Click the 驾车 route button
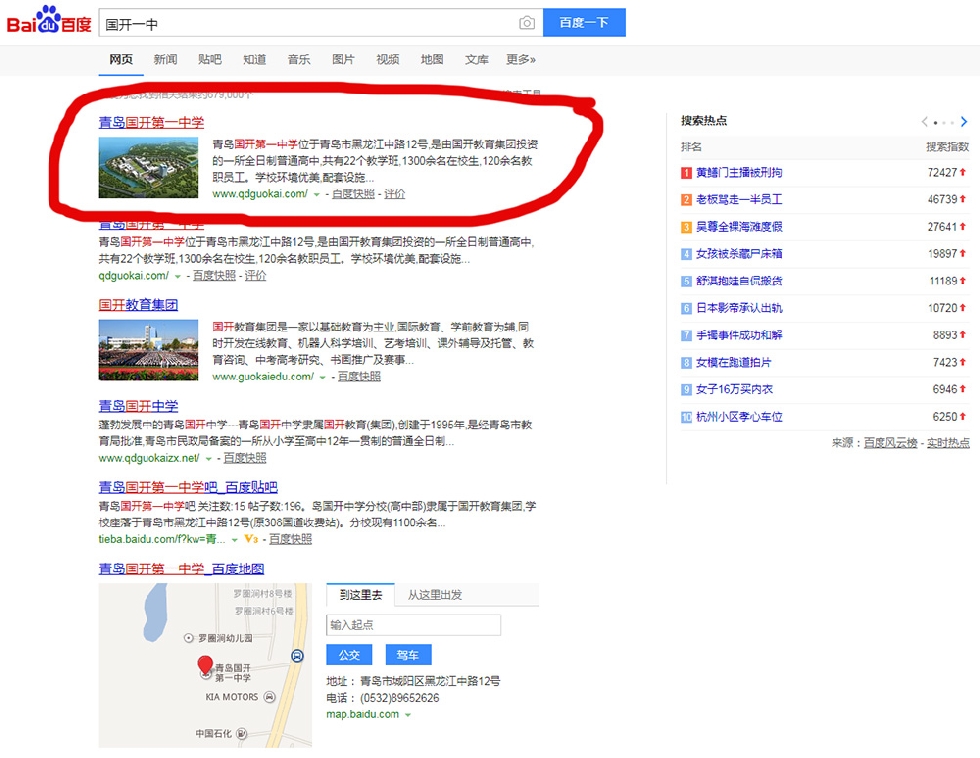Screen dimensions: 980x758 coord(408,655)
